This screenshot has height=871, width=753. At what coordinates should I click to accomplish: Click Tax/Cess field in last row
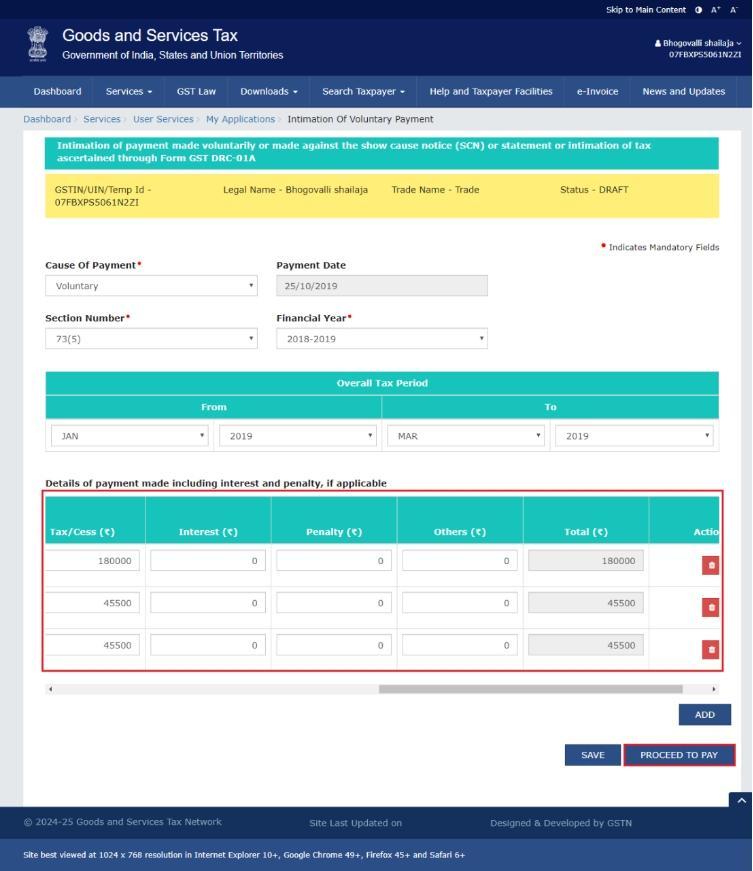pos(92,645)
